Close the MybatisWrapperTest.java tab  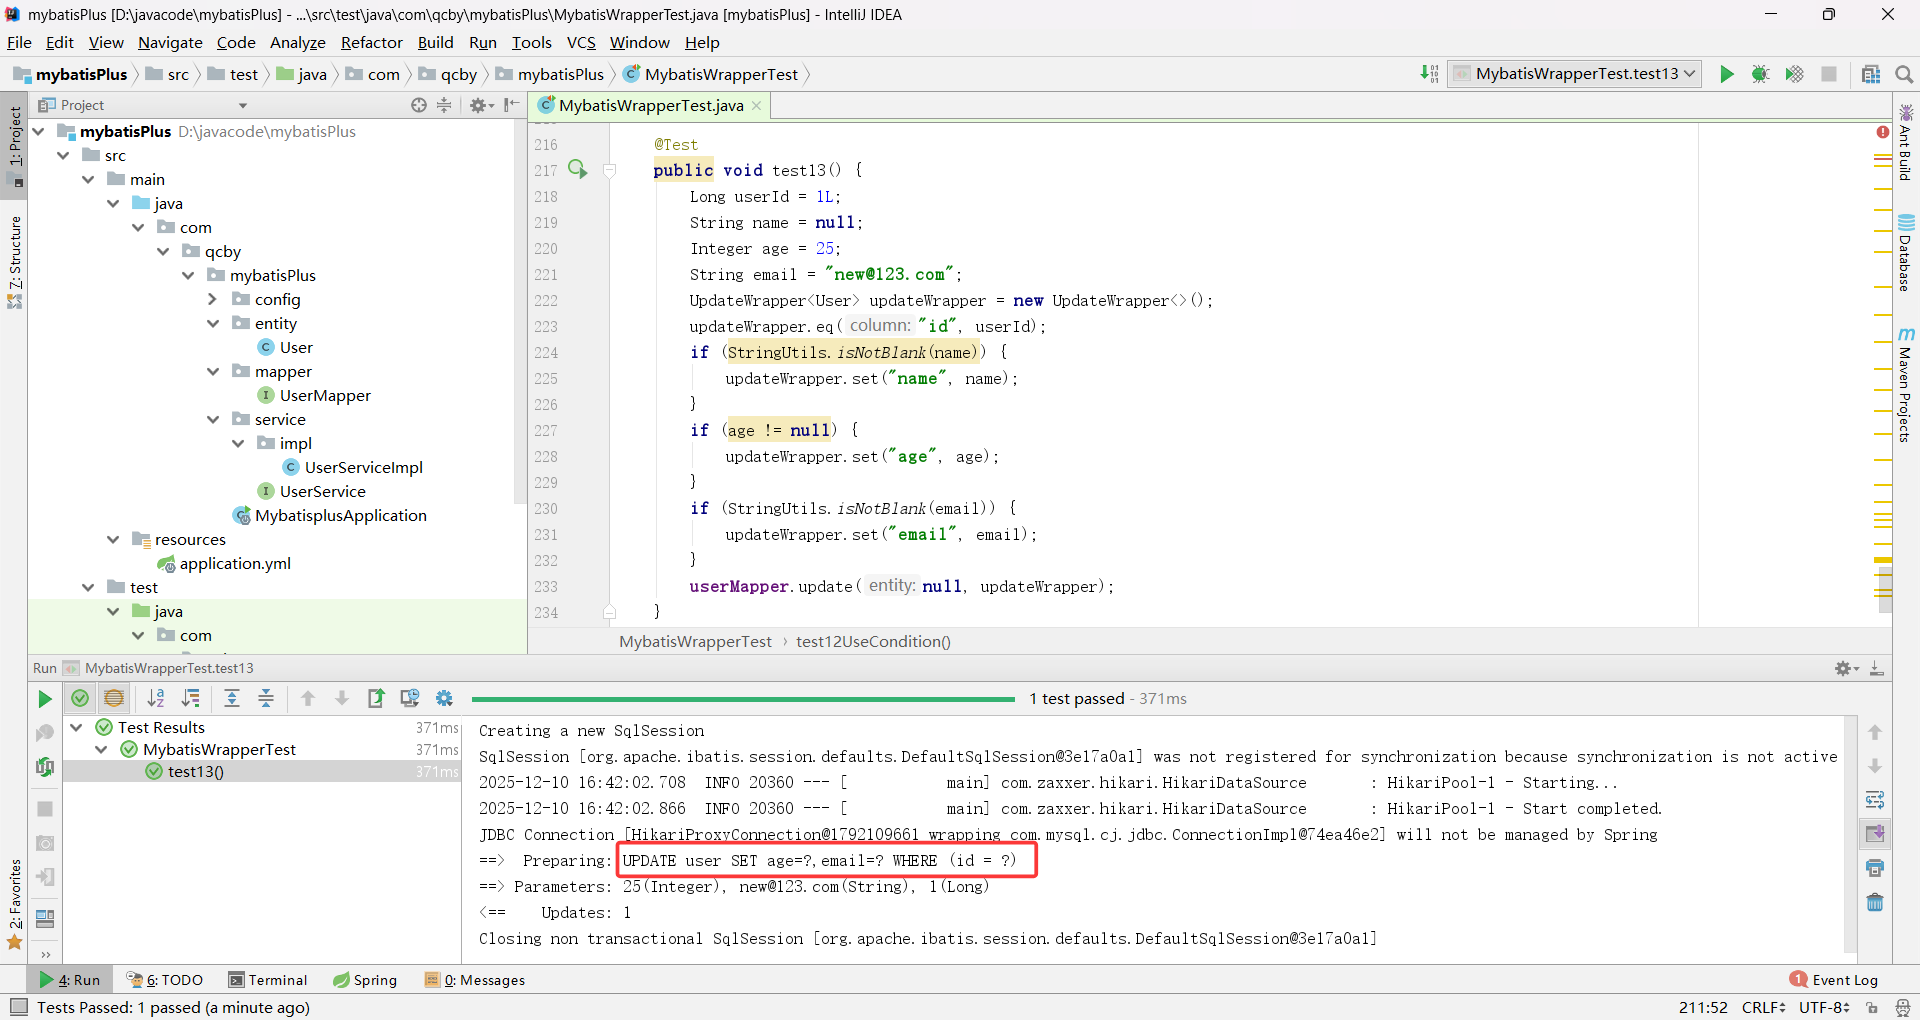(x=756, y=106)
